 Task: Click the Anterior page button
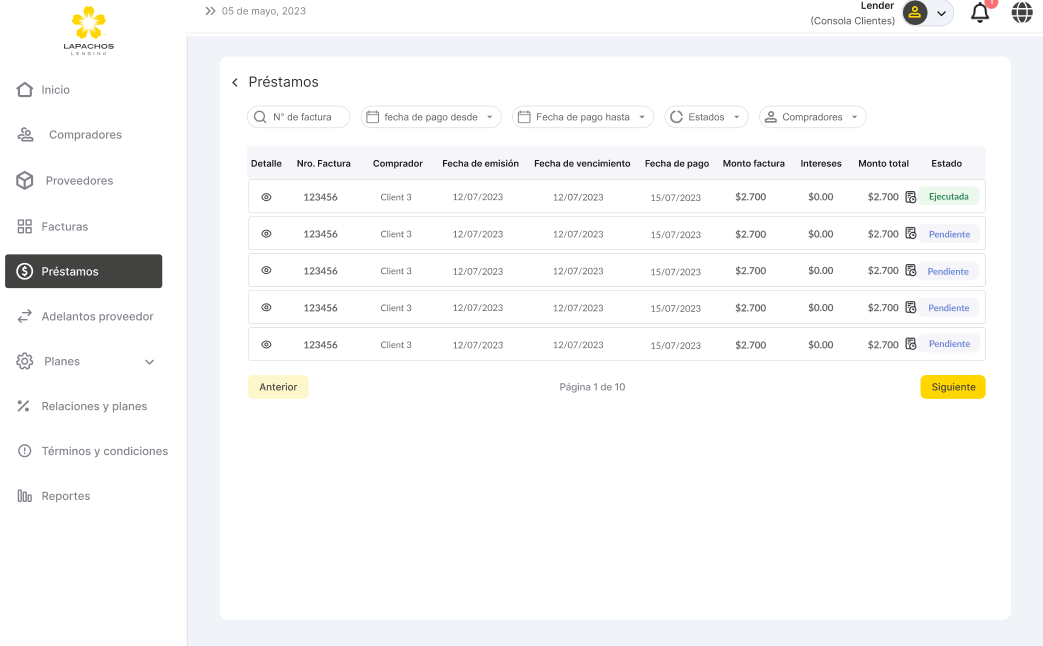click(x=278, y=387)
